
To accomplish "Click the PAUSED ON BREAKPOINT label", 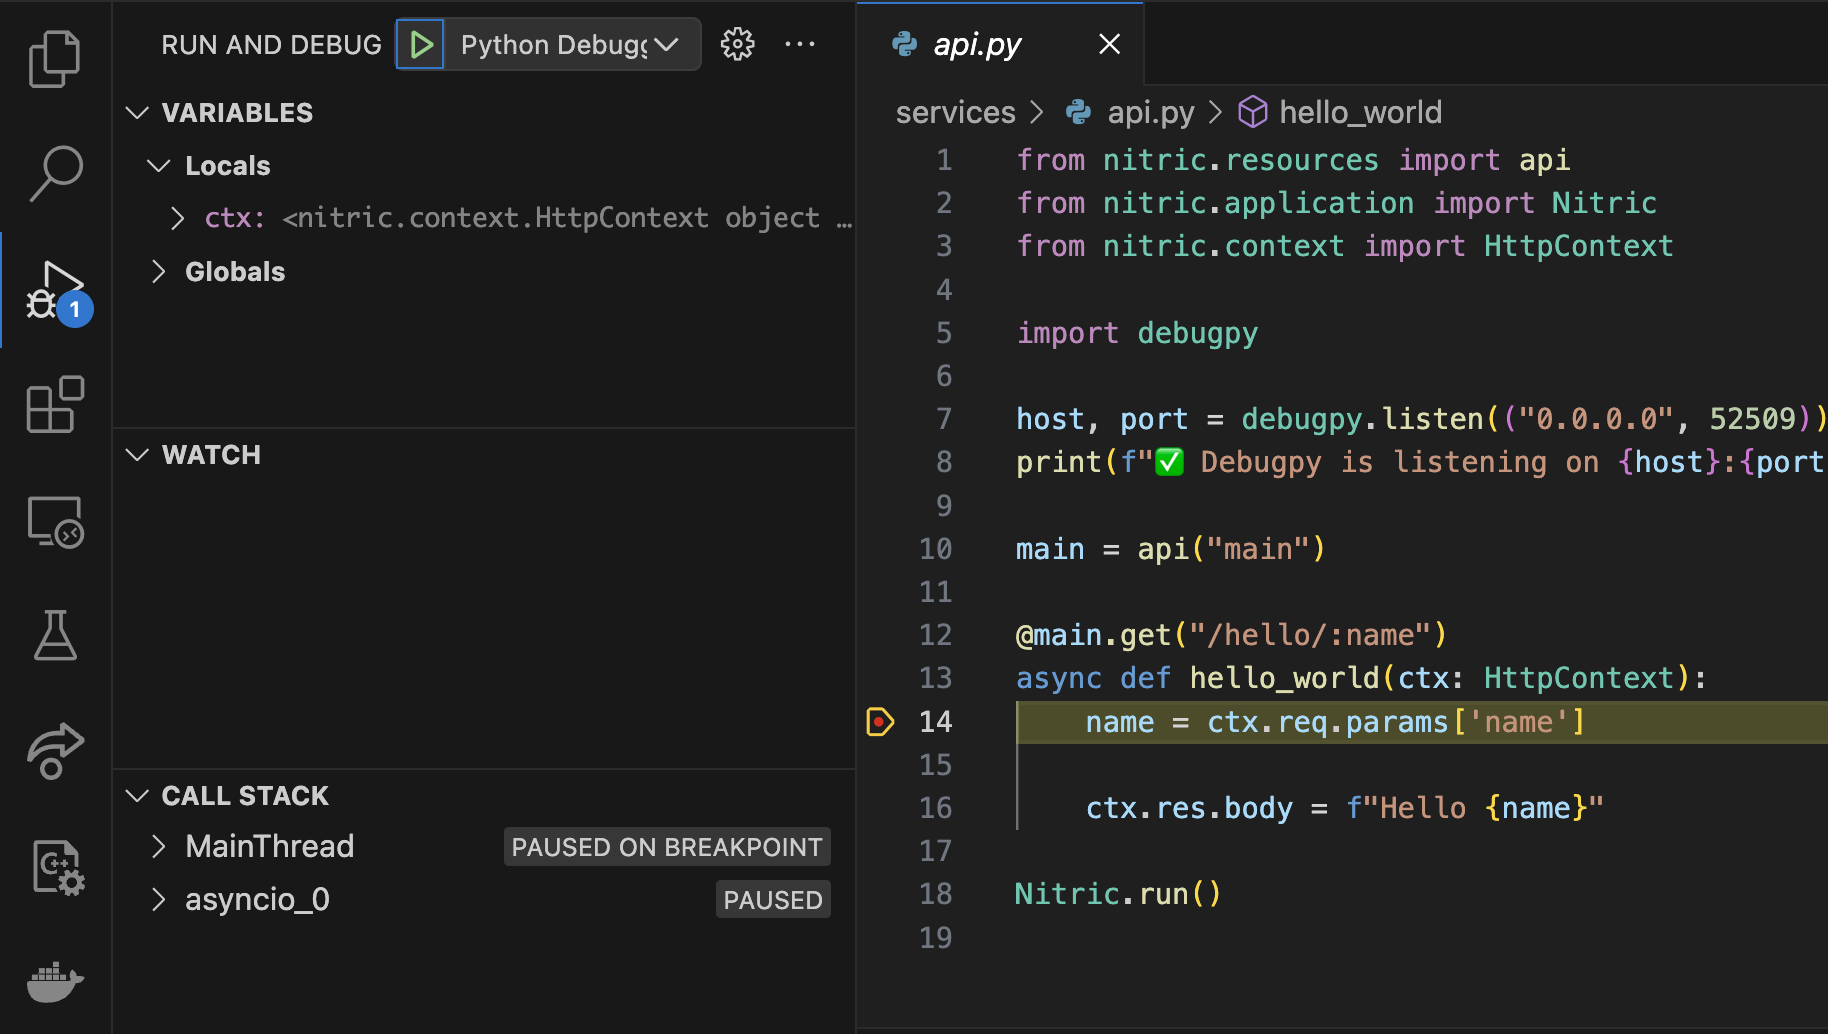I will coord(667,847).
